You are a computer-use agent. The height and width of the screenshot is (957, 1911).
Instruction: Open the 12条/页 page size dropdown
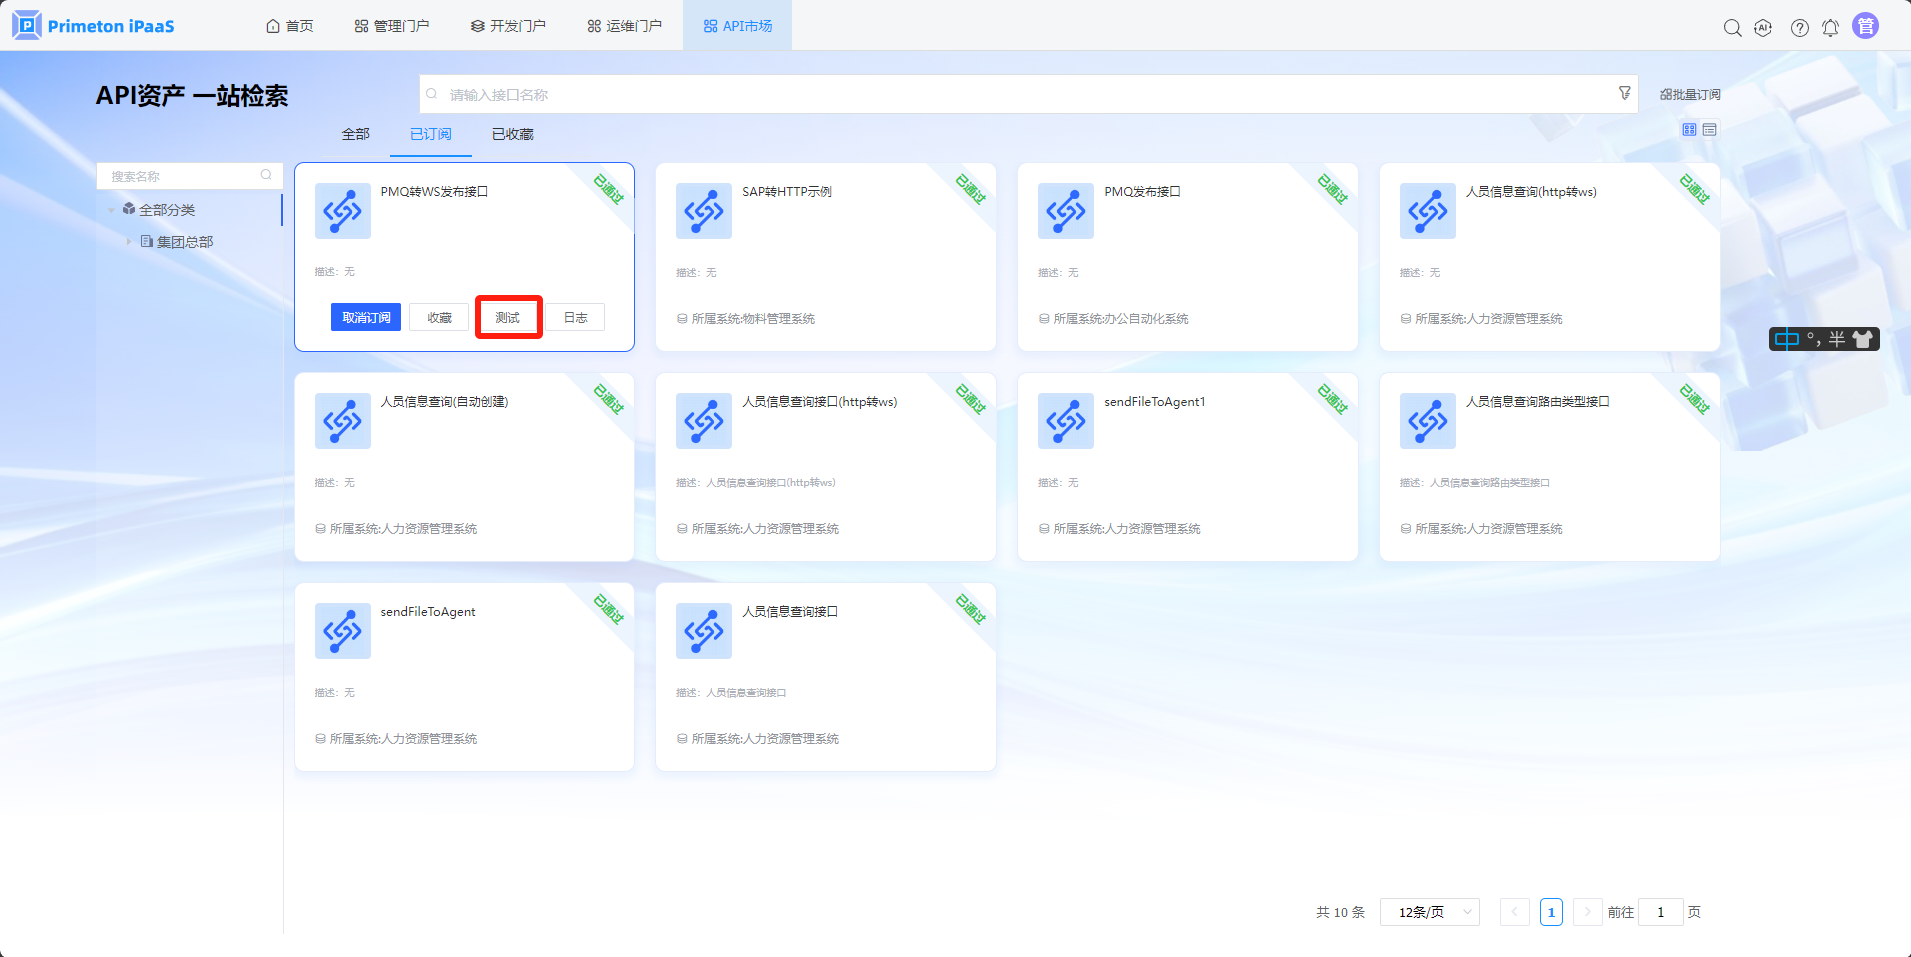[1429, 912]
